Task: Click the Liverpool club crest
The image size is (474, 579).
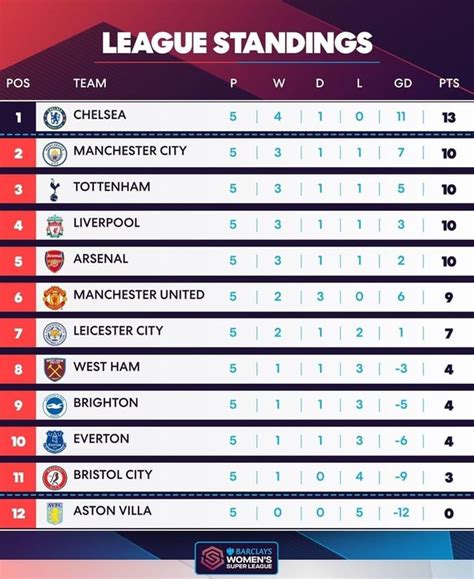Action: tap(55, 226)
